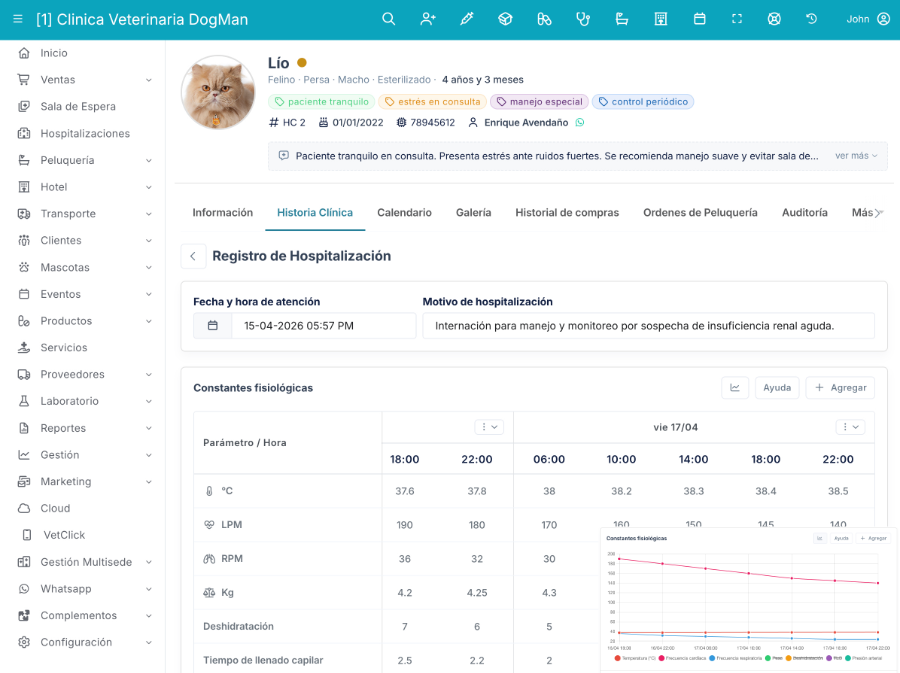Viewport: 900px width, 673px height.
Task: Click the add new client icon
Action: [x=428, y=19]
